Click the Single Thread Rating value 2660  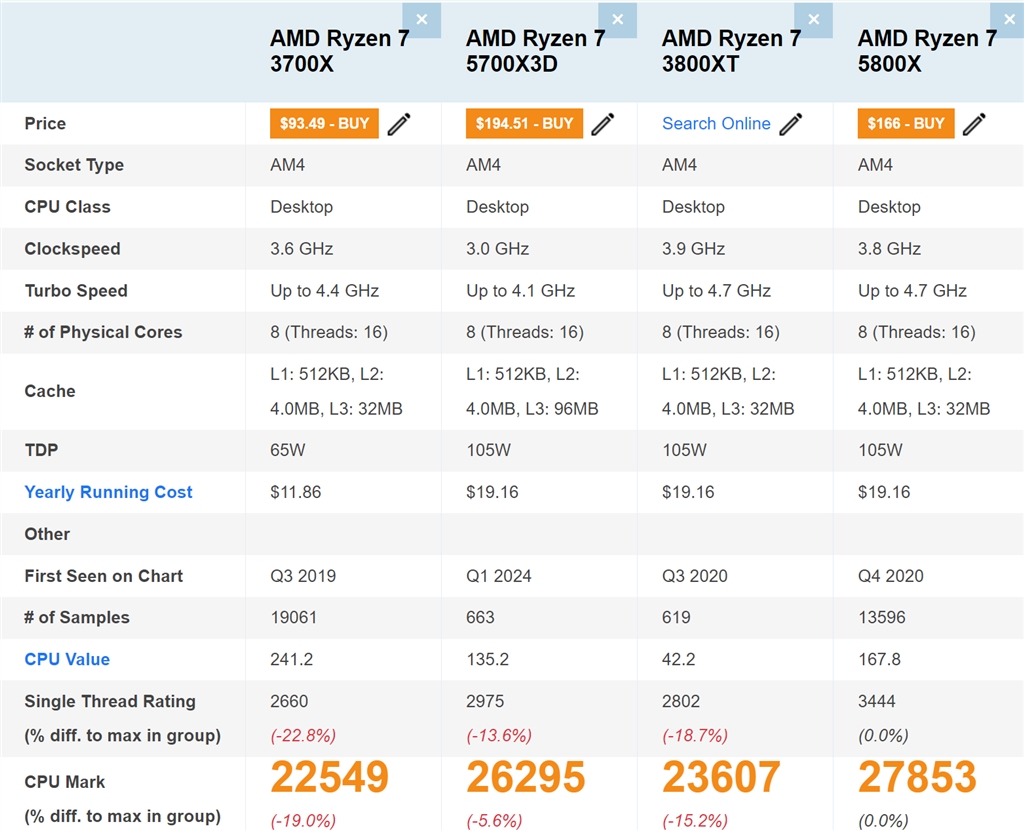click(289, 701)
